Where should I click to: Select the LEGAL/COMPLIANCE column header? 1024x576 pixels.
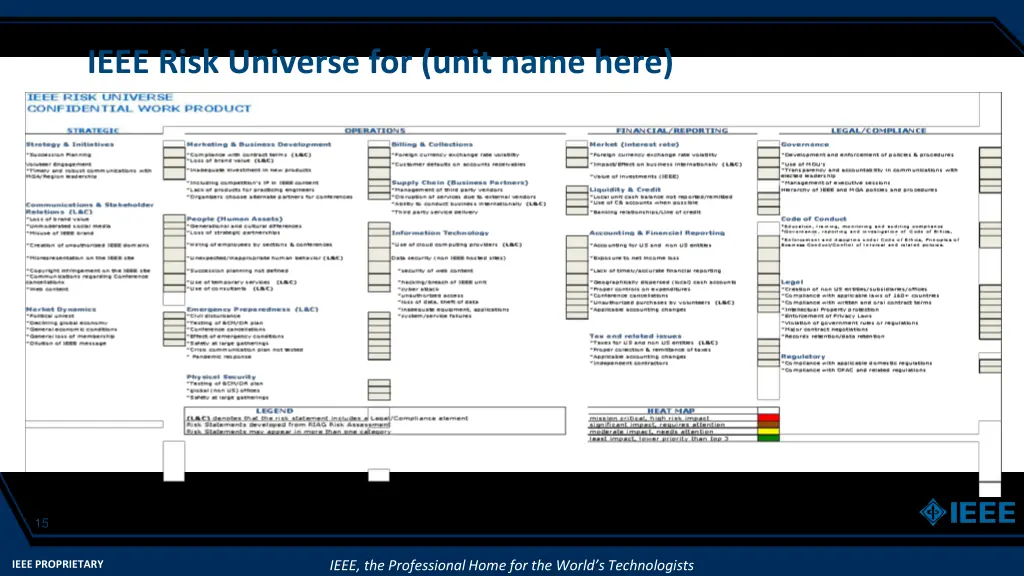coord(878,131)
